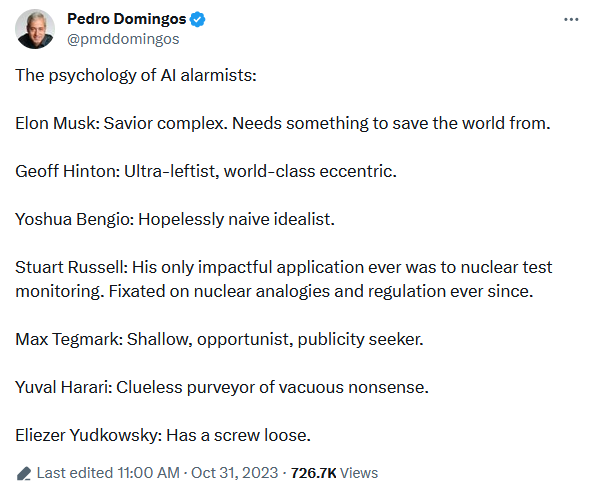Click the pencil edit history icon
Image resolution: width=595 pixels, height=494 pixels.
pos(24,473)
